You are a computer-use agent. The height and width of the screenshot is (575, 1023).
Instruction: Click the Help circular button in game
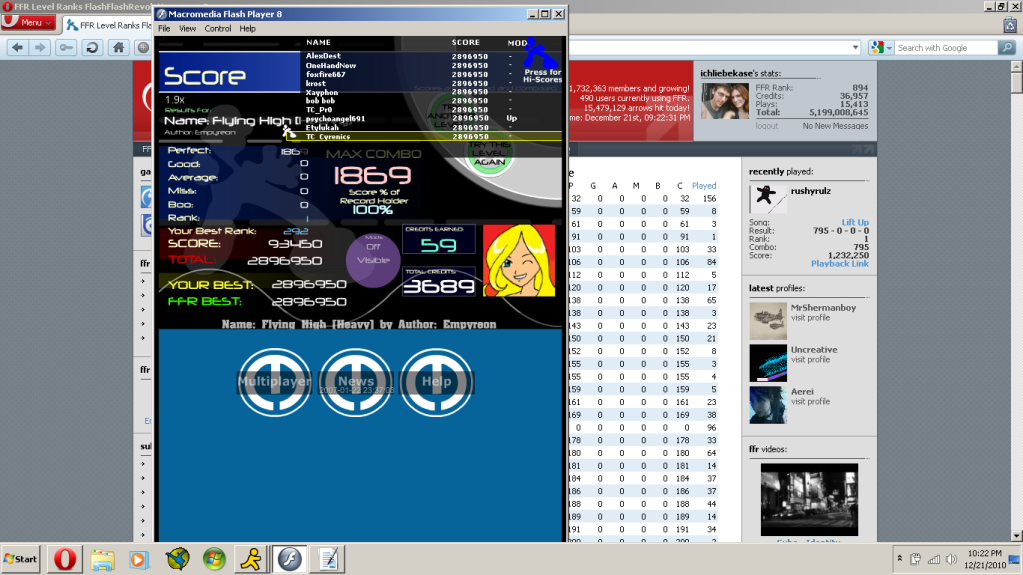coord(437,381)
